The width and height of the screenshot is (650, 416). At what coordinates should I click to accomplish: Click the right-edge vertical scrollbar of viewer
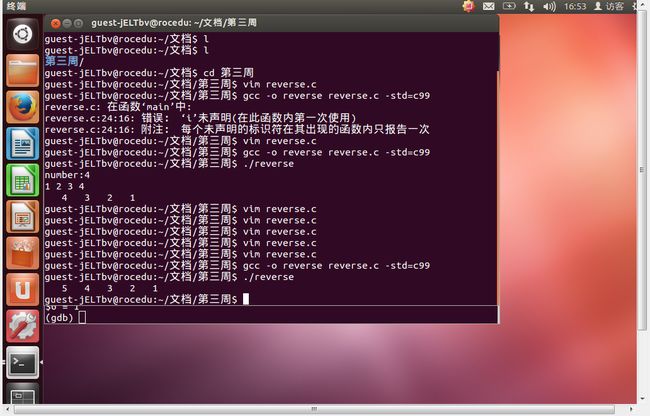pyautogui.click(x=642, y=170)
